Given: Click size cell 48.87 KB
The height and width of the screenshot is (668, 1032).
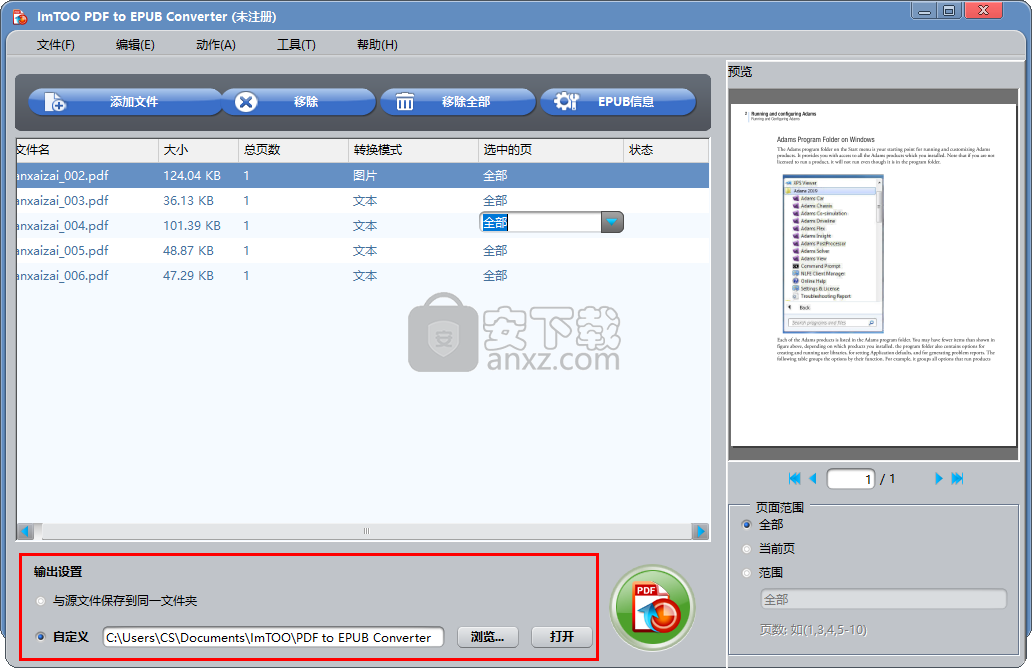Looking at the screenshot, I should (x=188, y=251).
